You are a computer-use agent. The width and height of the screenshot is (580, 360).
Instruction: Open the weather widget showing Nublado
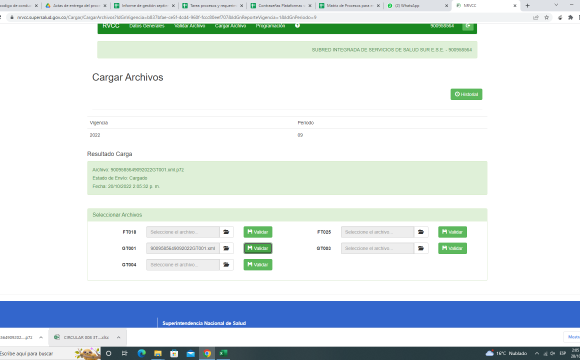coord(506,353)
